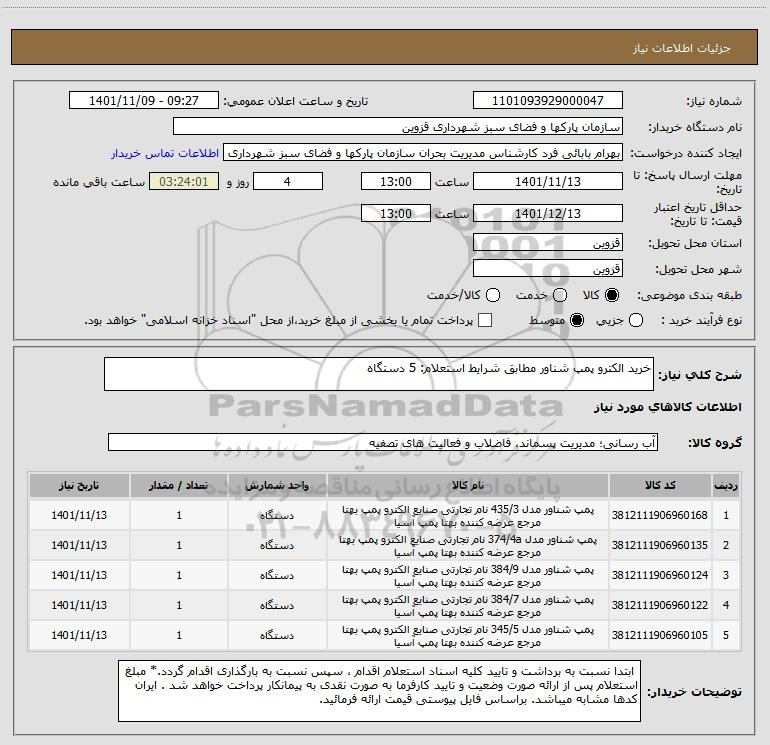The image size is (770, 745).
Task: Click the request creator field بهرام بابائی فرد
Action: [x=423, y=153]
